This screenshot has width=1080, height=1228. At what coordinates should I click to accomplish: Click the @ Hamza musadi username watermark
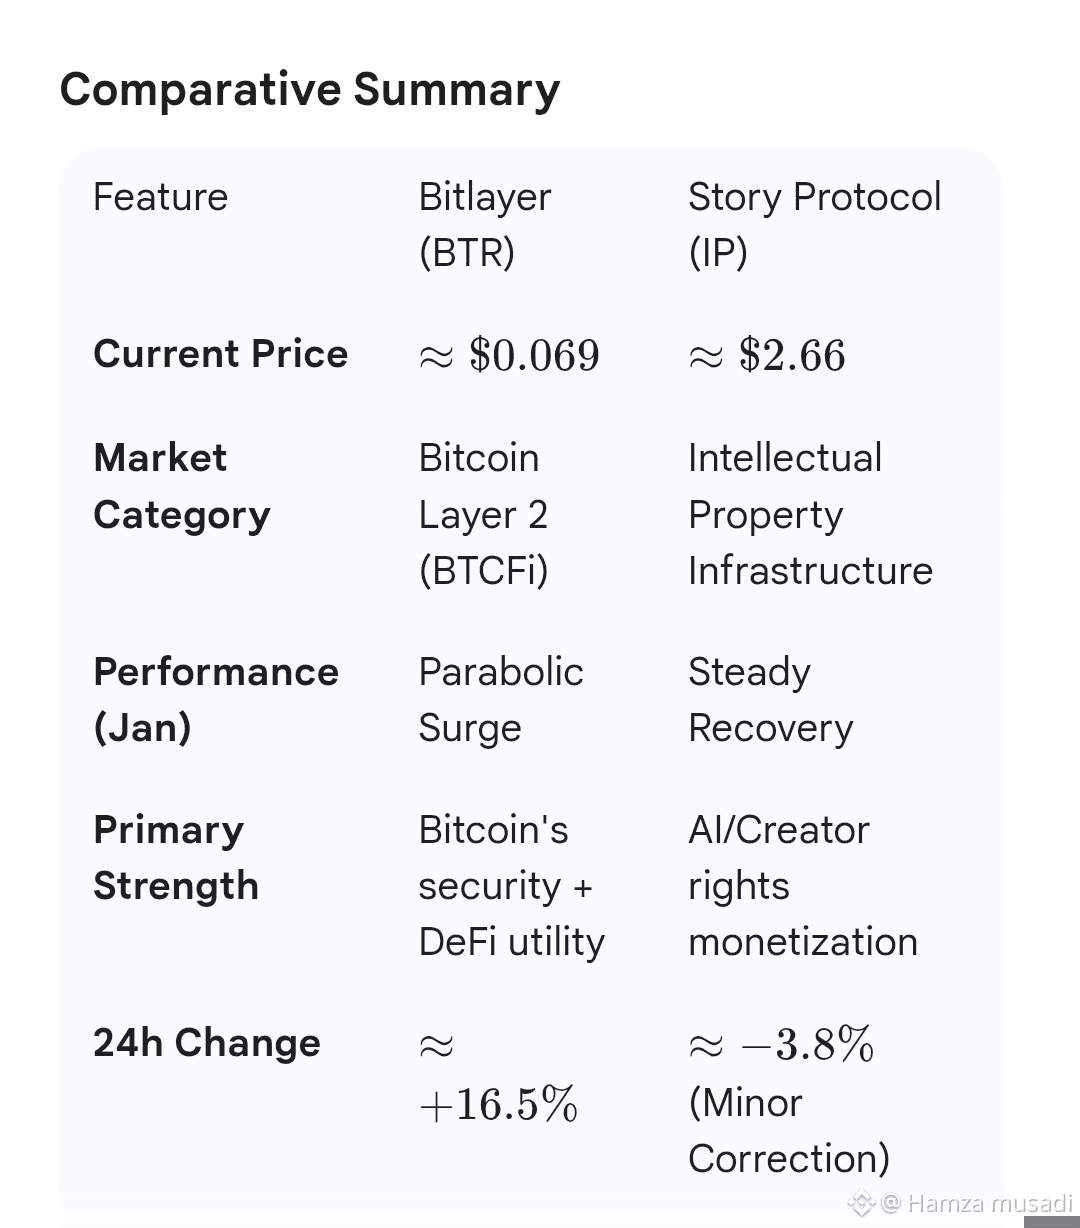coord(977,1202)
